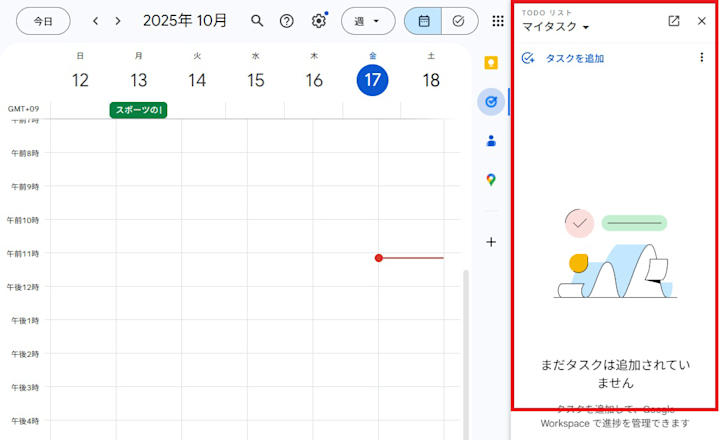The height and width of the screenshot is (440, 720).
Task: Select Monday 13 date header
Action: point(139,80)
